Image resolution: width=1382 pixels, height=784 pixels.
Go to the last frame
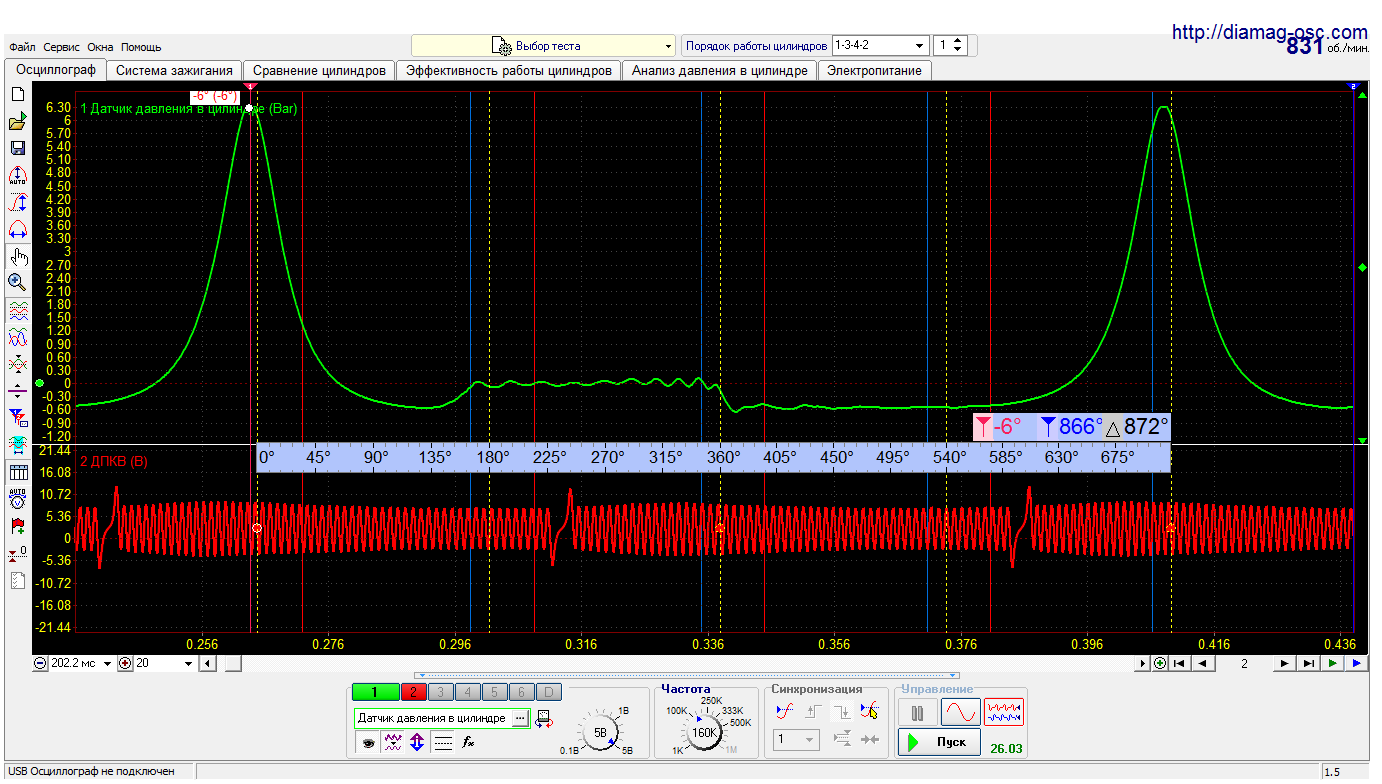click(1308, 663)
